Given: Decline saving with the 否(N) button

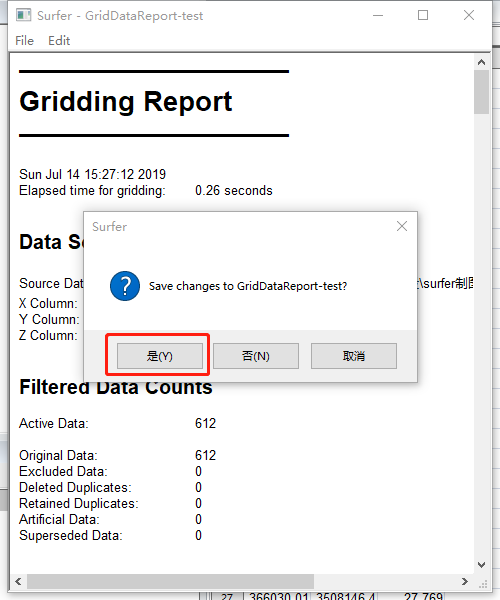Looking at the screenshot, I should coord(256,356).
